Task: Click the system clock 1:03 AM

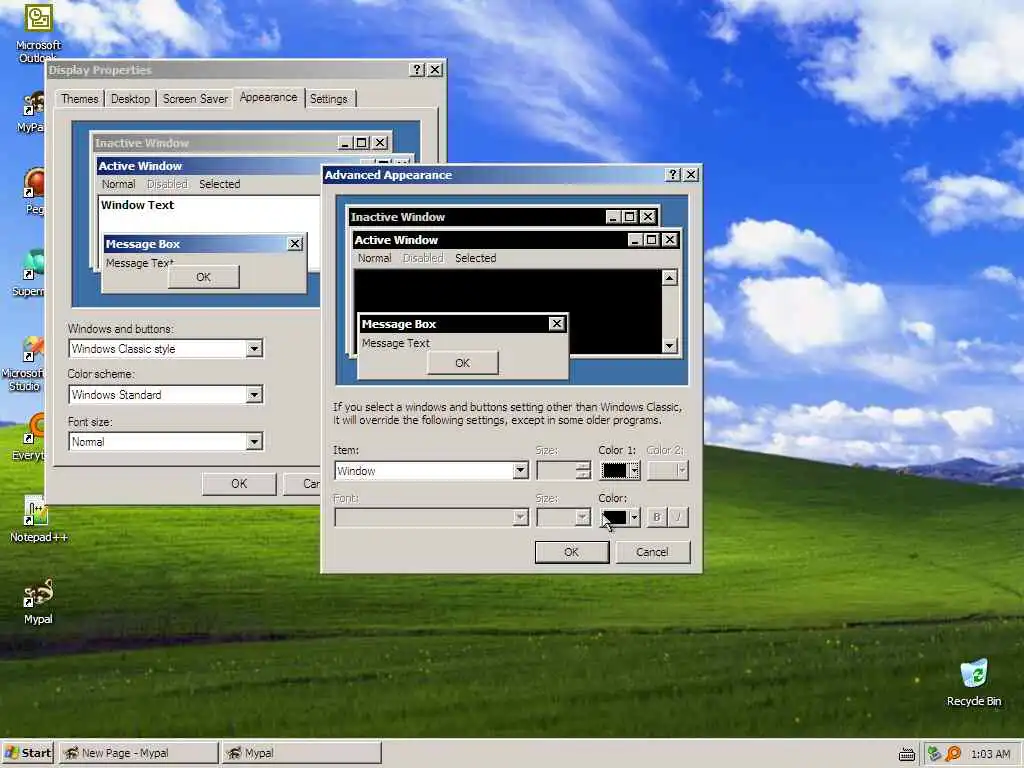Action: coord(990,754)
